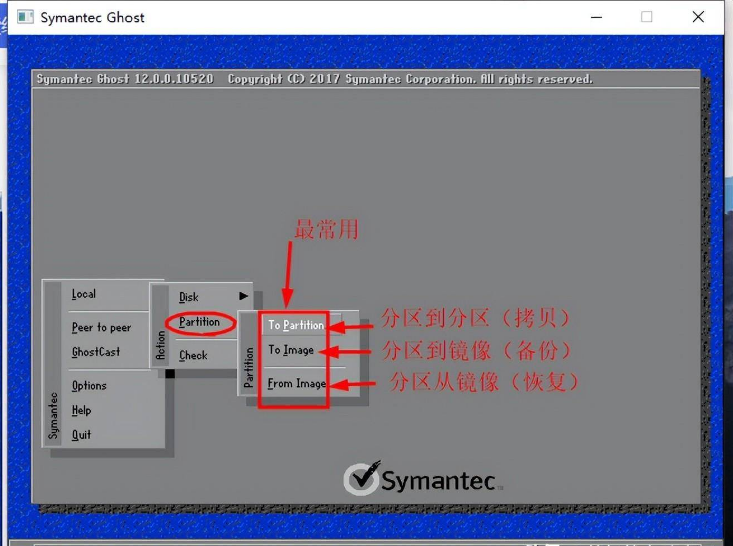Select To Partition option
Viewport: 733px width, 546px height.
click(296, 325)
